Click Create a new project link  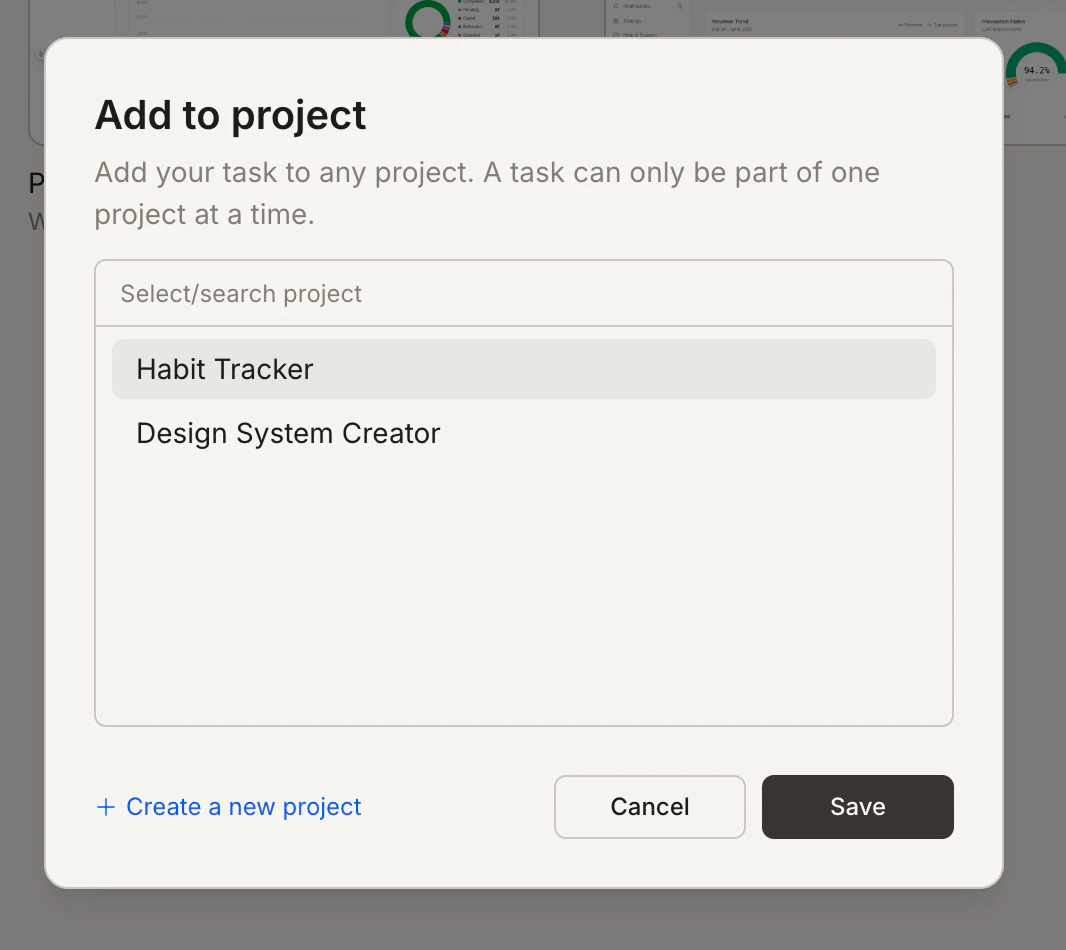228,807
